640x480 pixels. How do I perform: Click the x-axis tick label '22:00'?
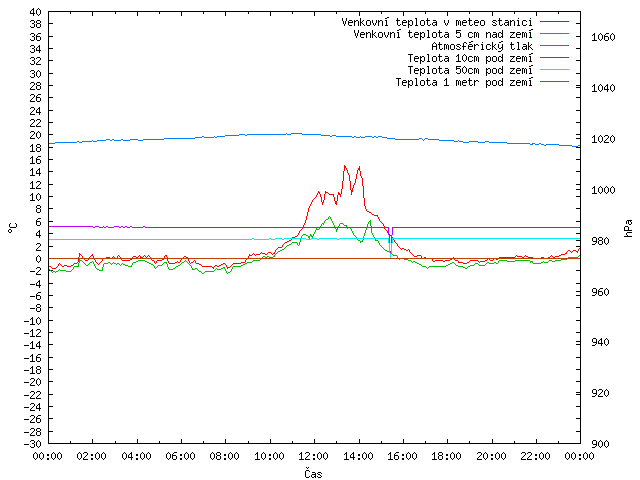point(536,456)
